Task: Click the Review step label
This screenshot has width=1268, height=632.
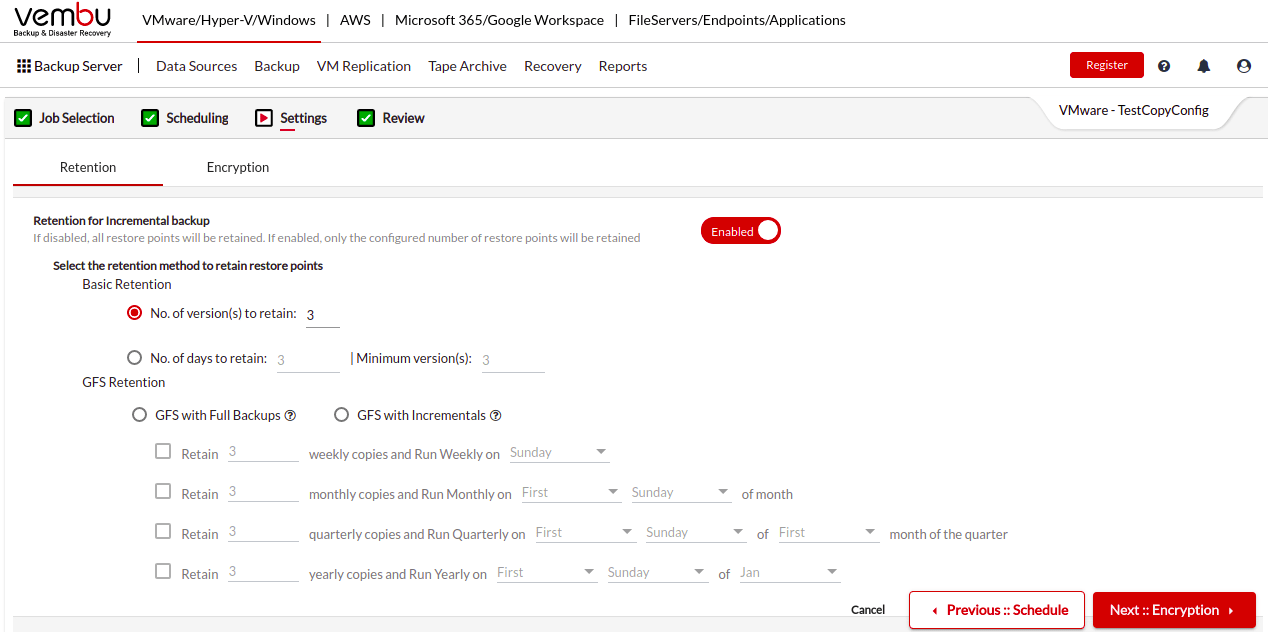Action: (404, 118)
